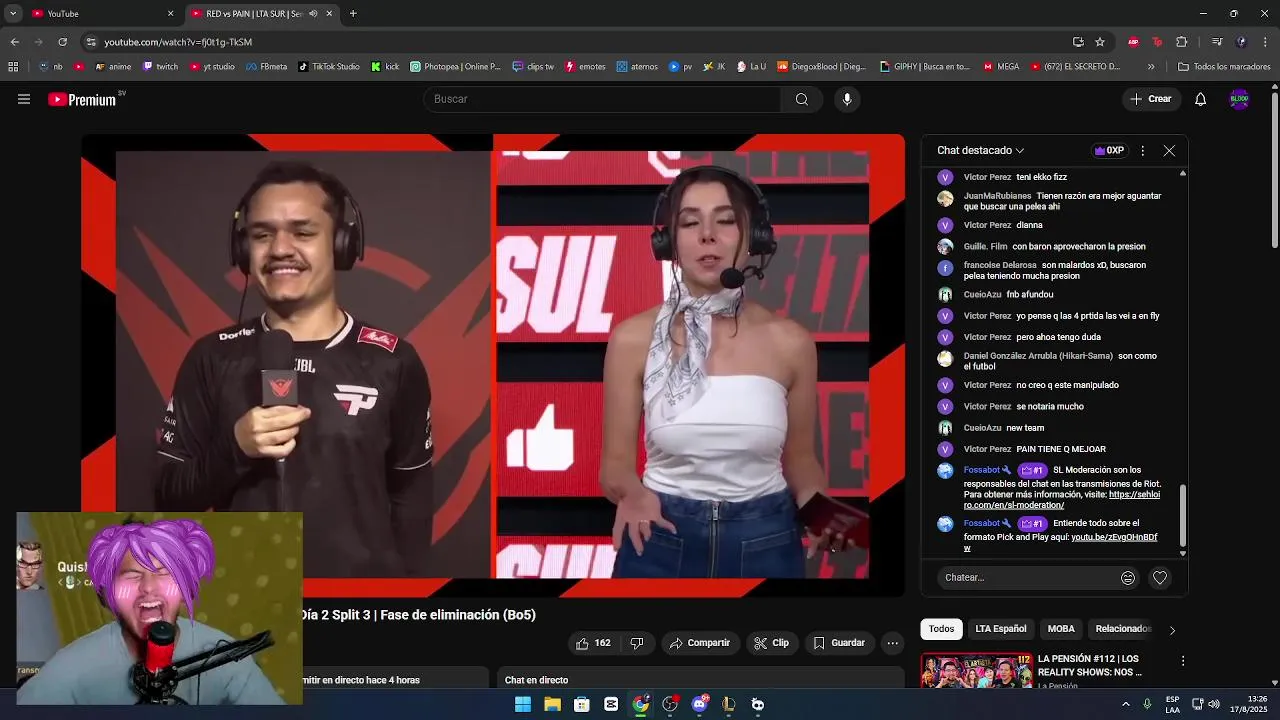Open options for La Pensión #112 video
The image size is (1280, 720).
point(1183,661)
